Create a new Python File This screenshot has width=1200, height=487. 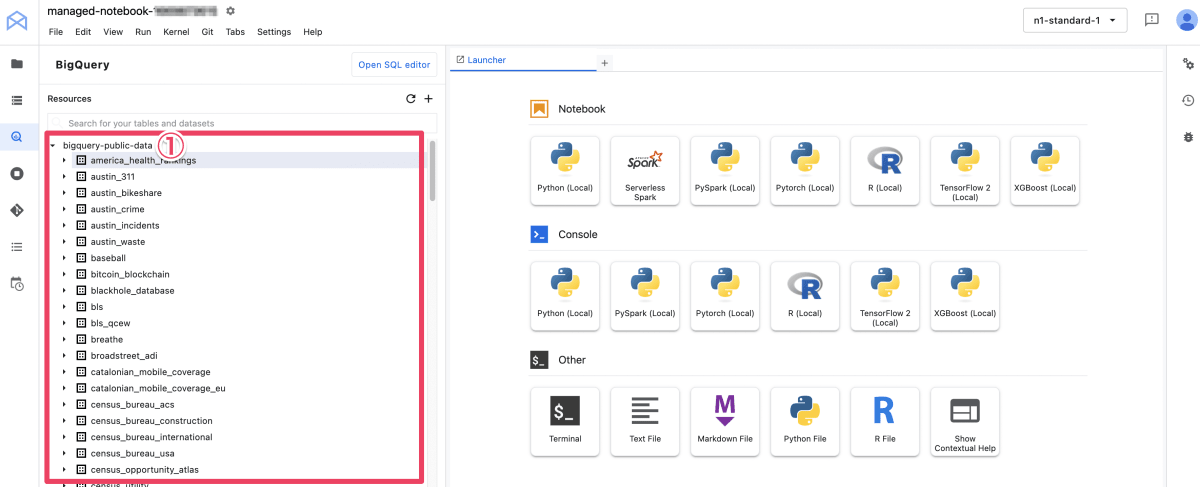805,422
